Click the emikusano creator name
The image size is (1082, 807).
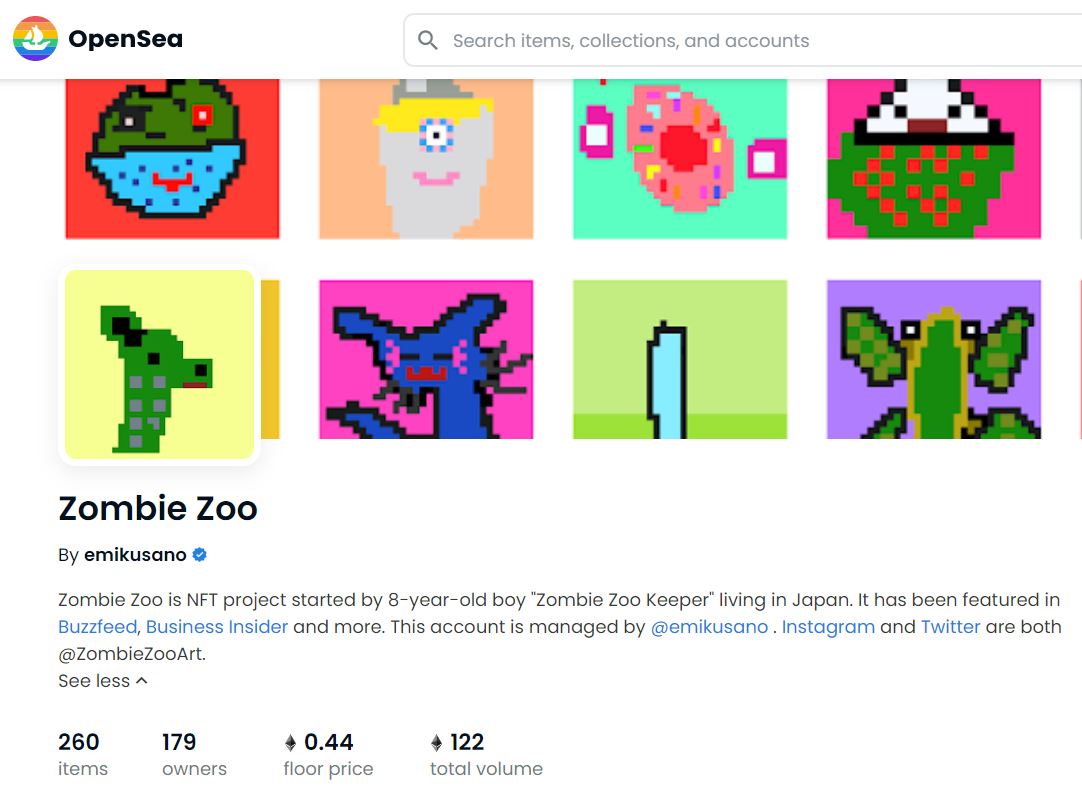[x=135, y=555]
